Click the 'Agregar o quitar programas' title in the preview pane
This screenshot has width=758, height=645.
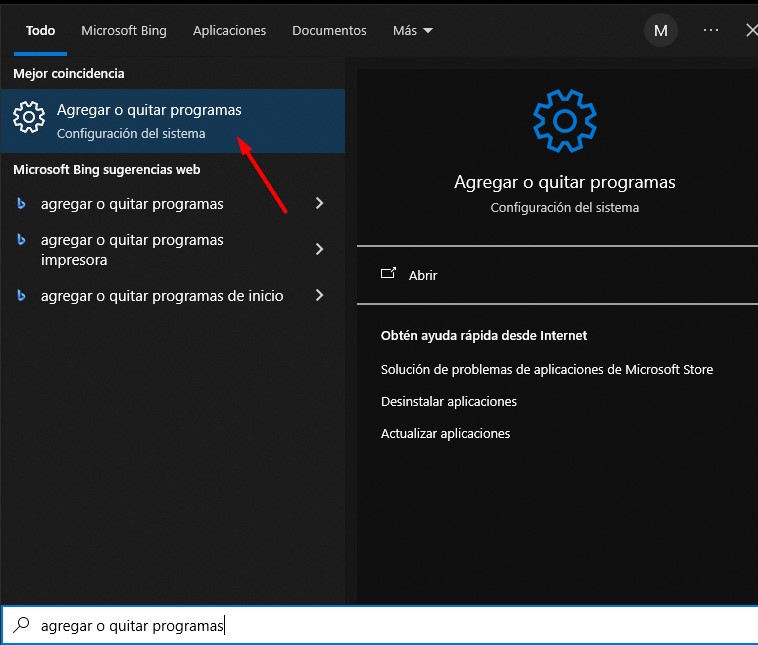(565, 182)
